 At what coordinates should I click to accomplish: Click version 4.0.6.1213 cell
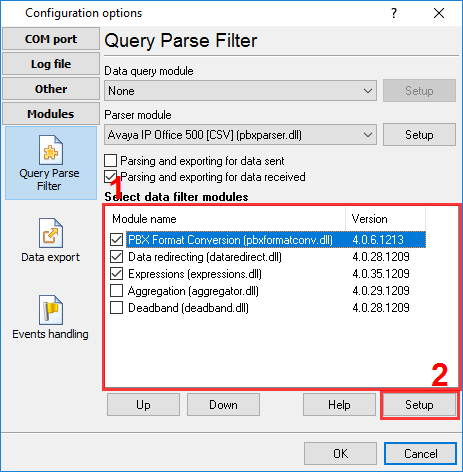point(378,240)
